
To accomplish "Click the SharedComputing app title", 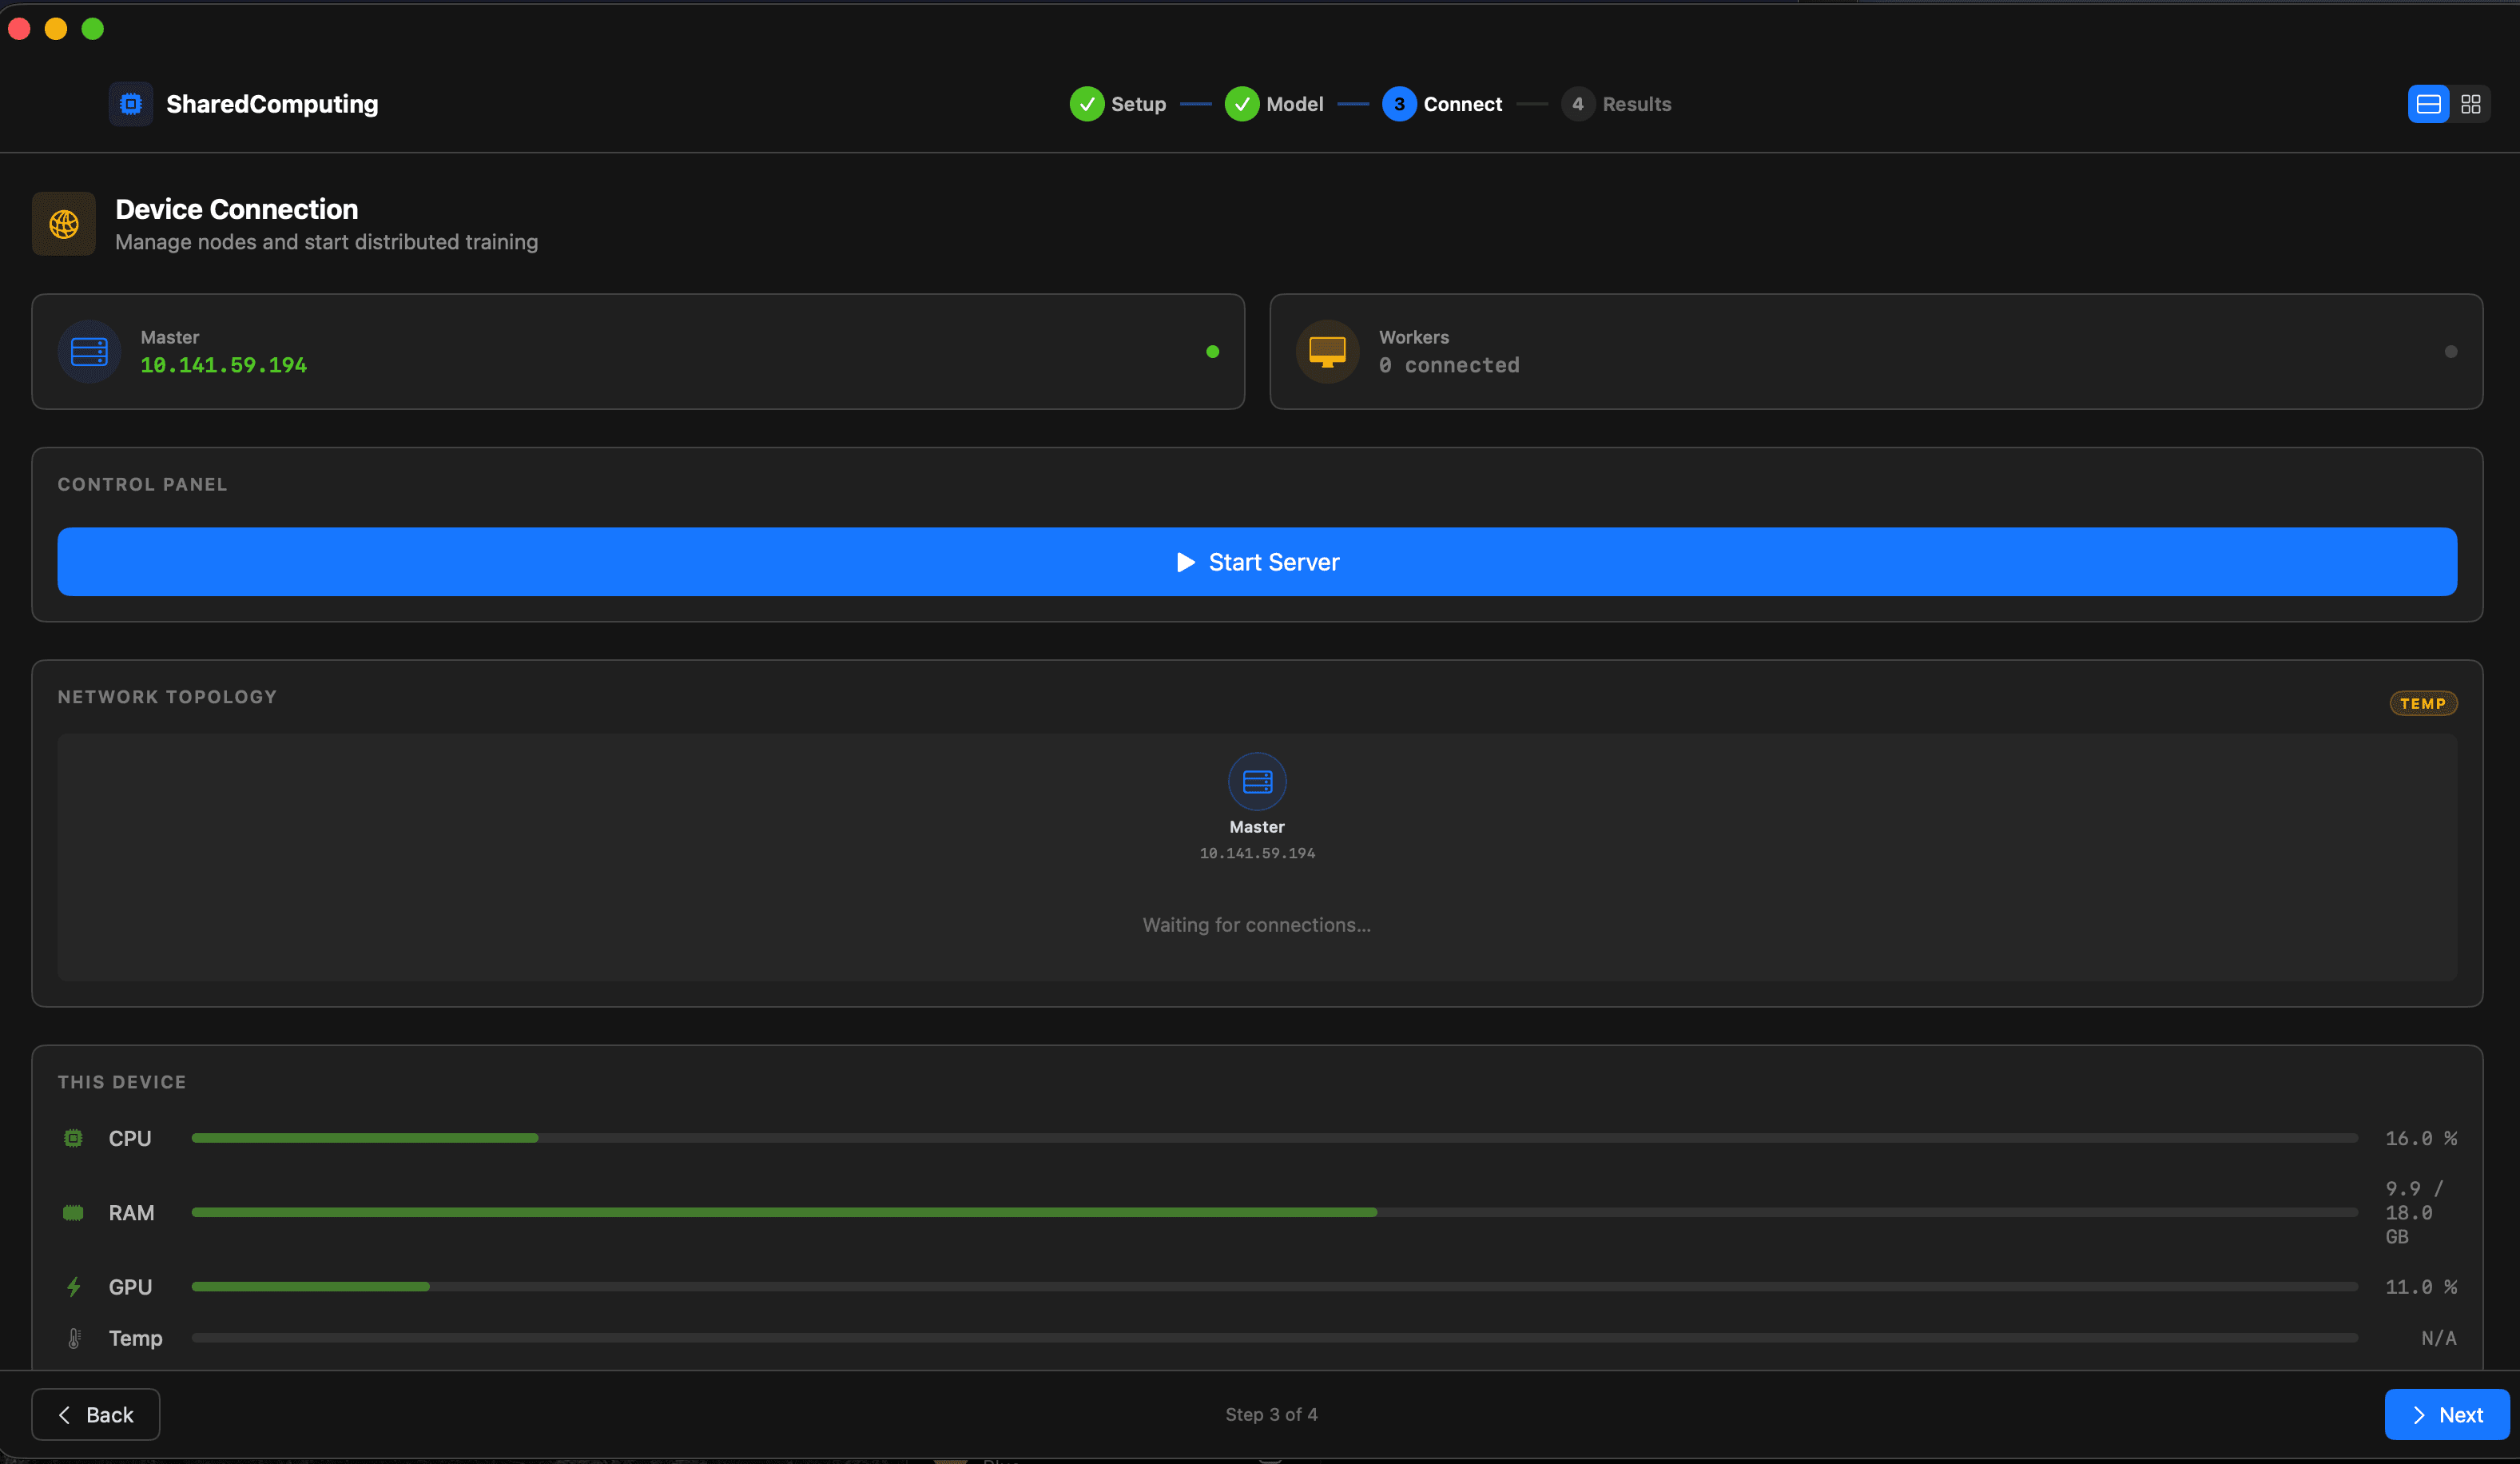I will coord(272,104).
